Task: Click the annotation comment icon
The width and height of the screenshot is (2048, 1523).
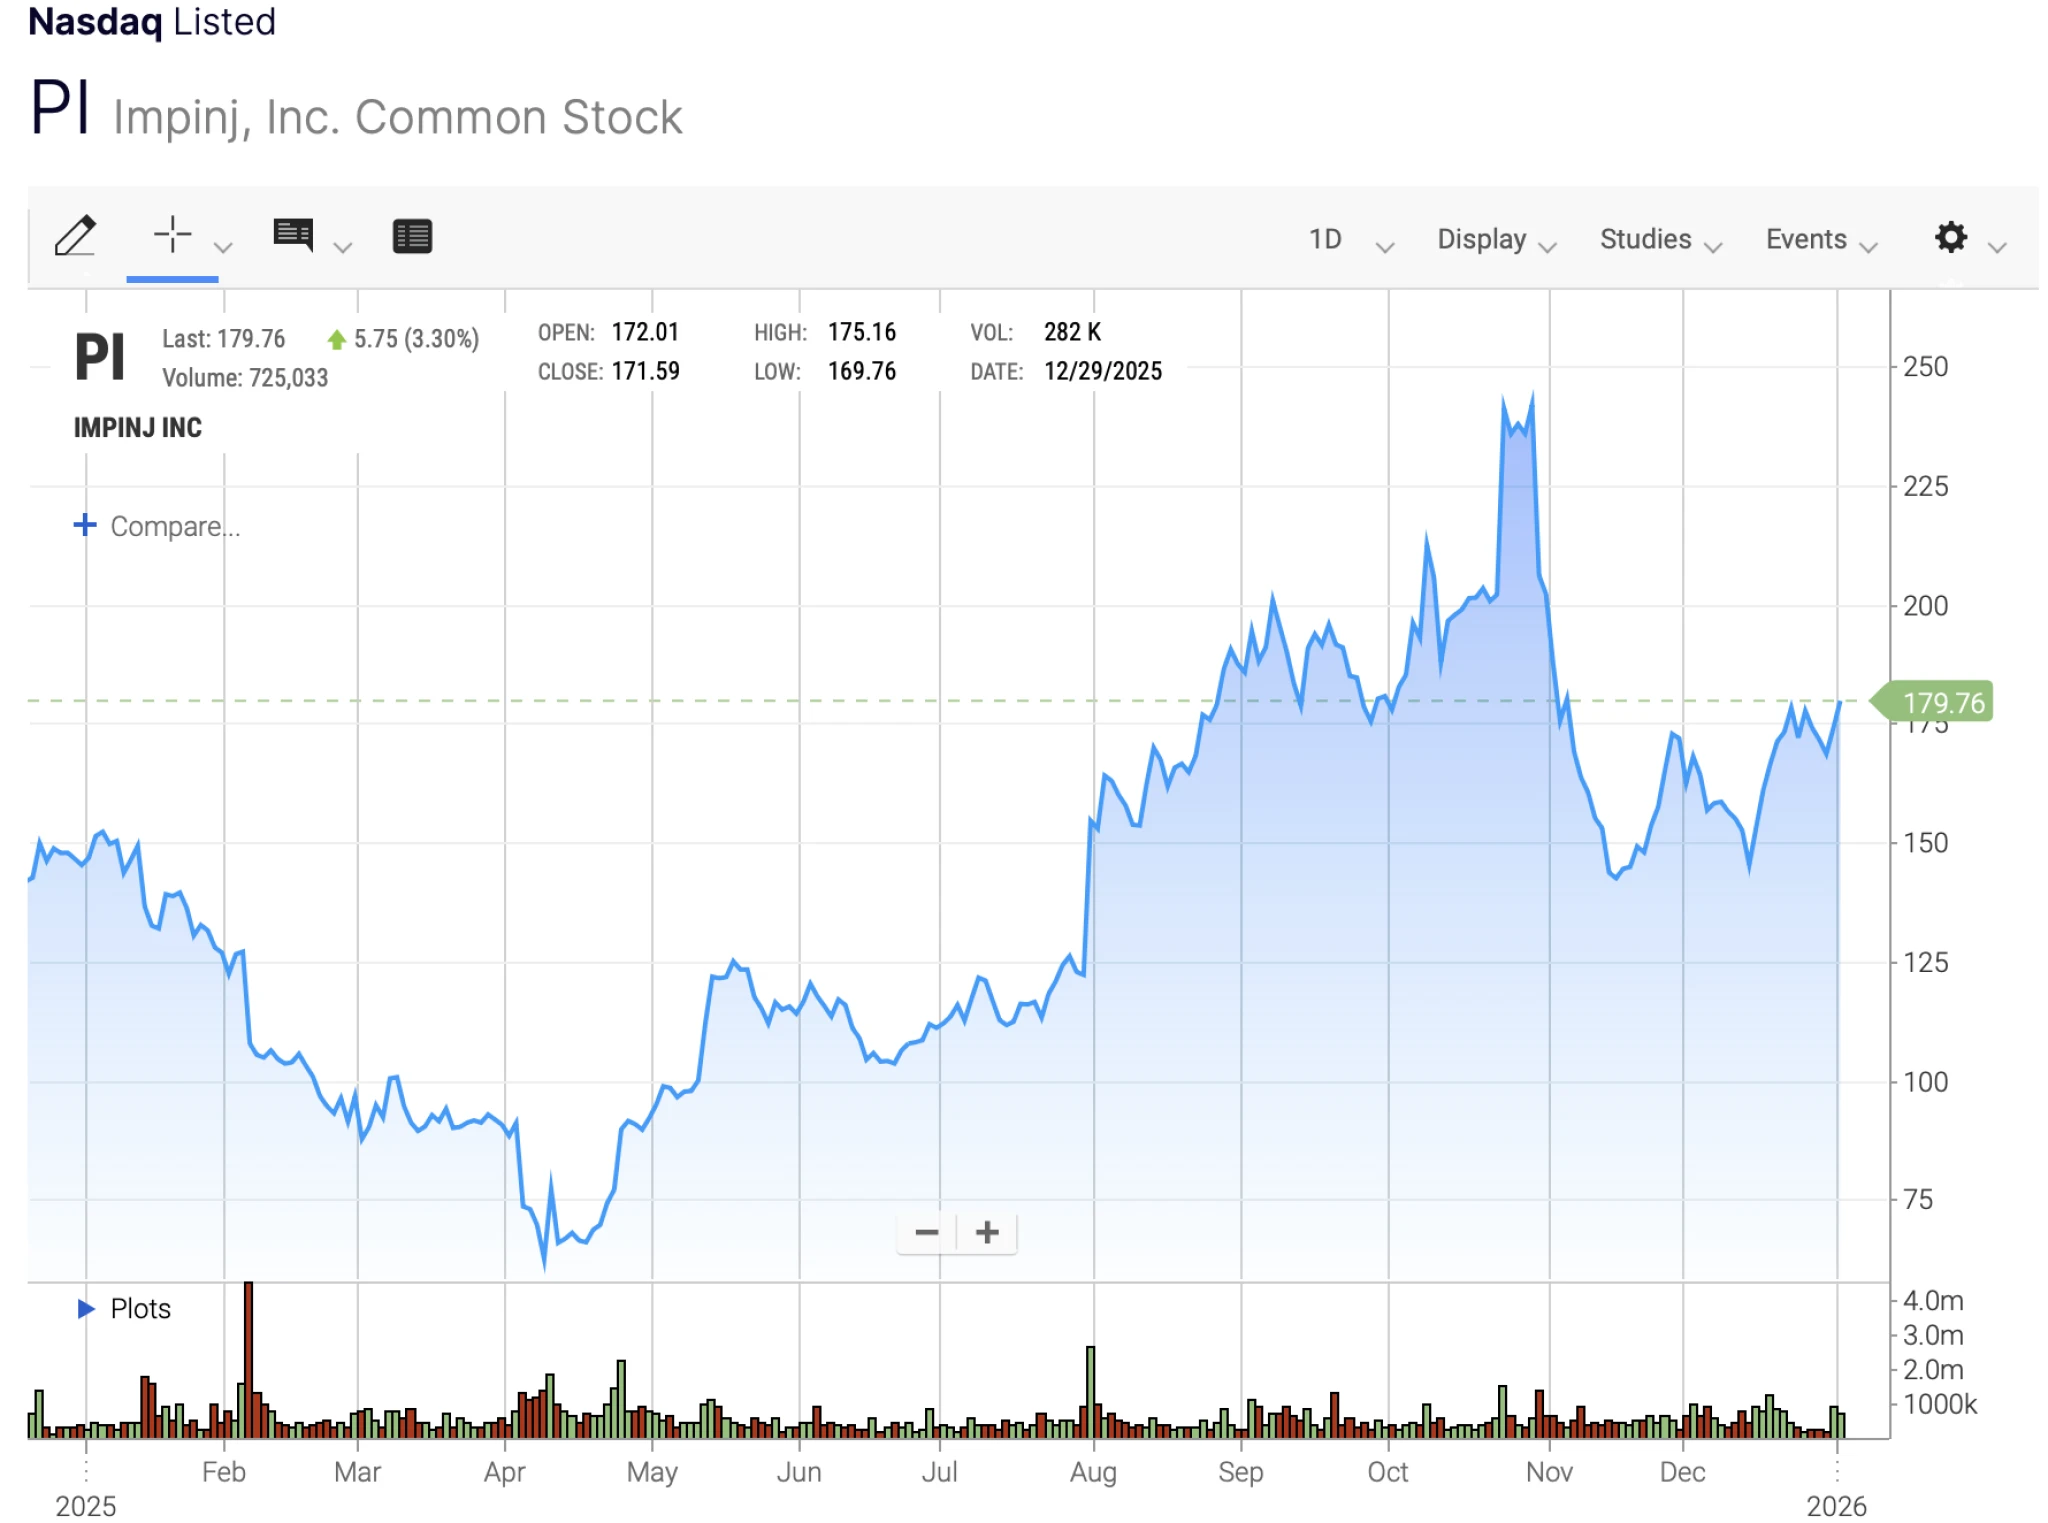Action: [293, 235]
